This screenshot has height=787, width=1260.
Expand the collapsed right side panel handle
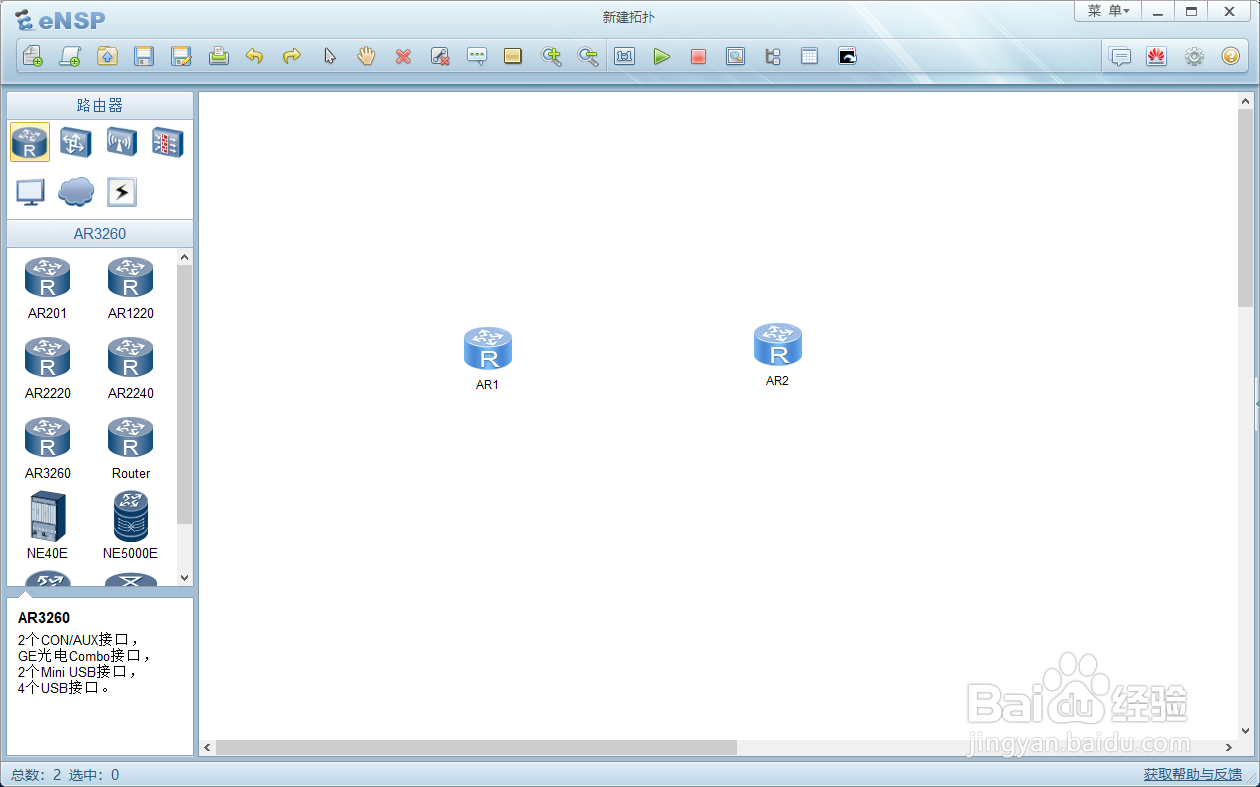(x=1257, y=402)
